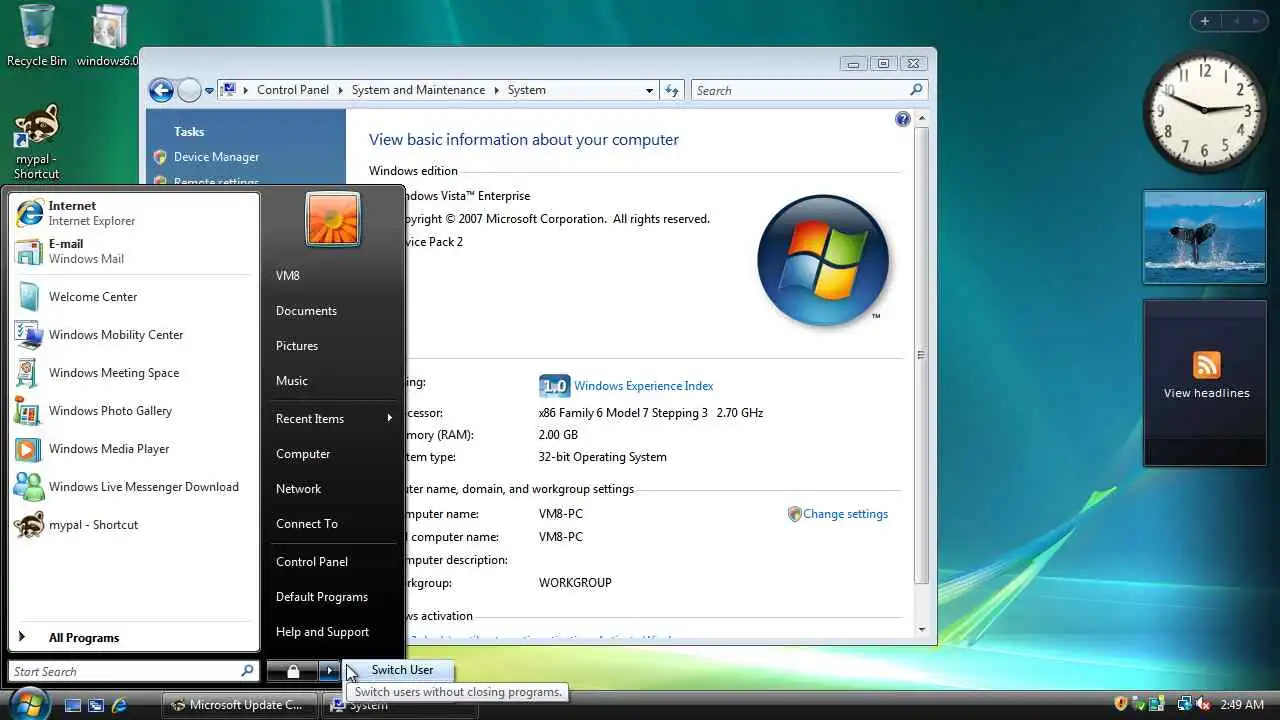Click the lock computer button
1280x720 pixels.
pos(293,671)
